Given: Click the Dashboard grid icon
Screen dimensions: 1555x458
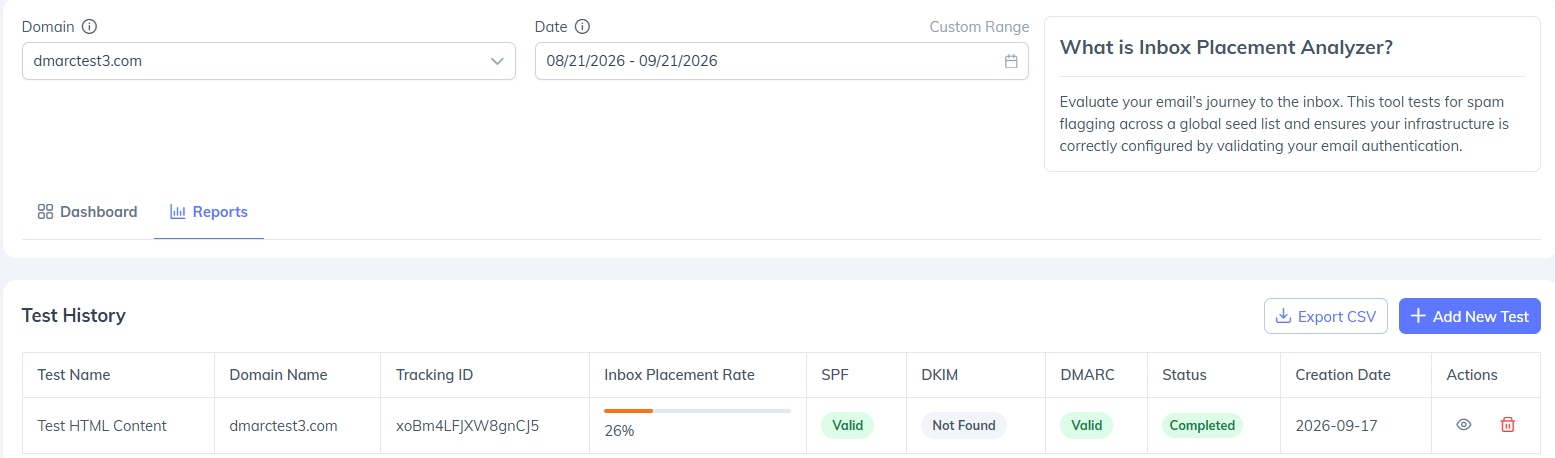Looking at the screenshot, I should click(x=45, y=212).
